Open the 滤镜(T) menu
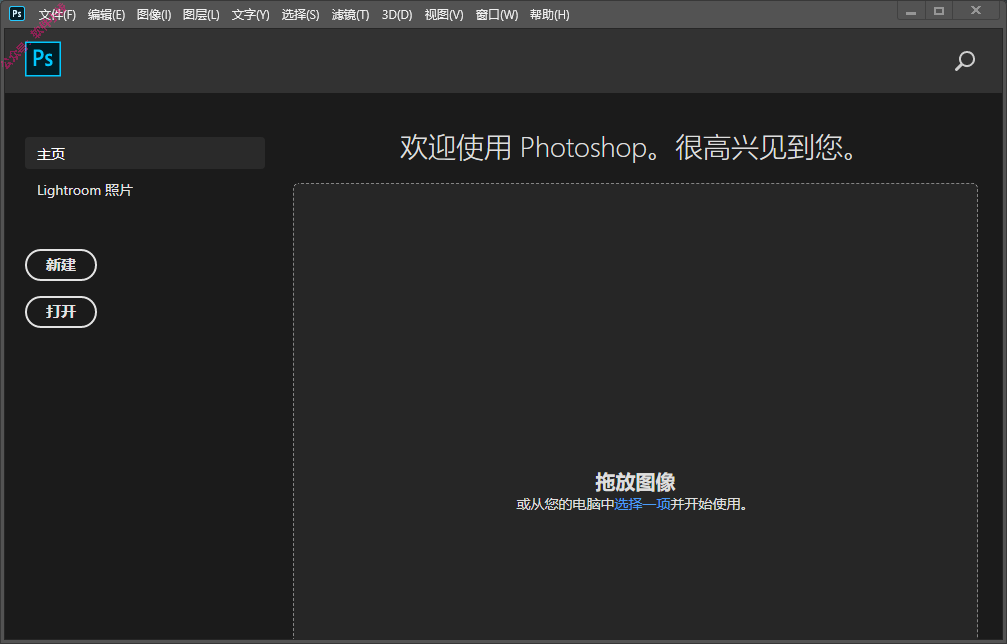Image resolution: width=1007 pixels, height=644 pixels. coord(351,15)
